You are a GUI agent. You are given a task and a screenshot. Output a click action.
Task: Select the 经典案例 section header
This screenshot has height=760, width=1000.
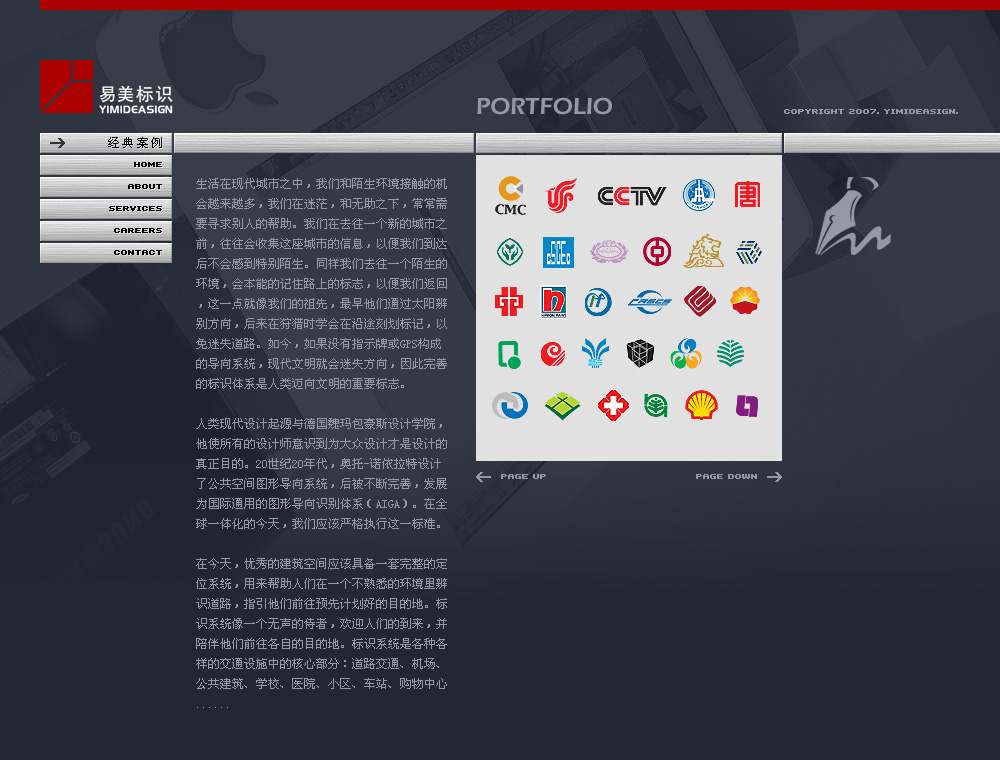tap(106, 143)
